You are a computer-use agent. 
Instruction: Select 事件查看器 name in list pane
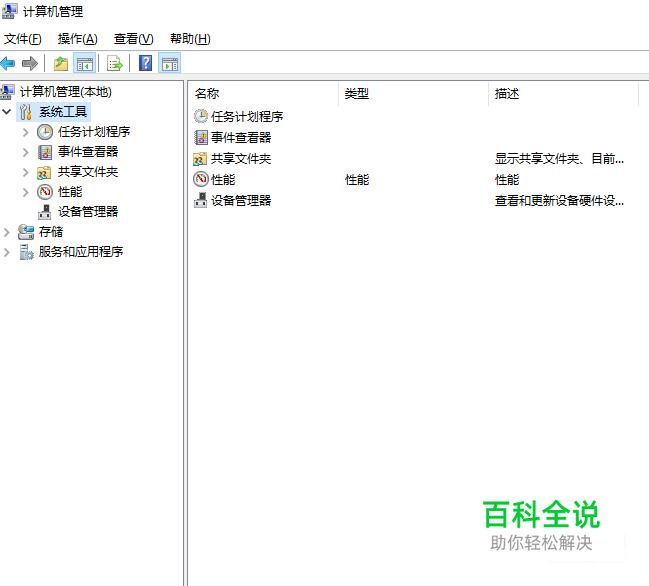pyautogui.click(x=241, y=137)
